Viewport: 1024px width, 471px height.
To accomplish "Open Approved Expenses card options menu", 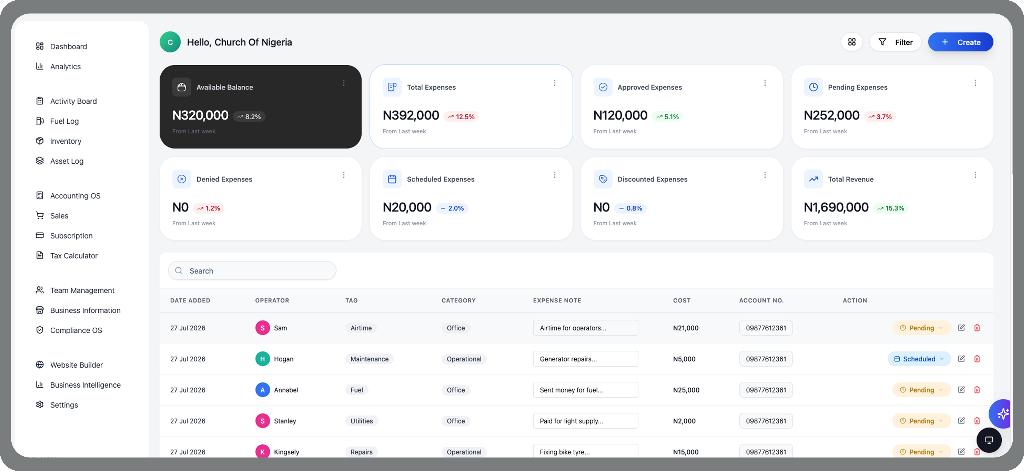I will [765, 83].
